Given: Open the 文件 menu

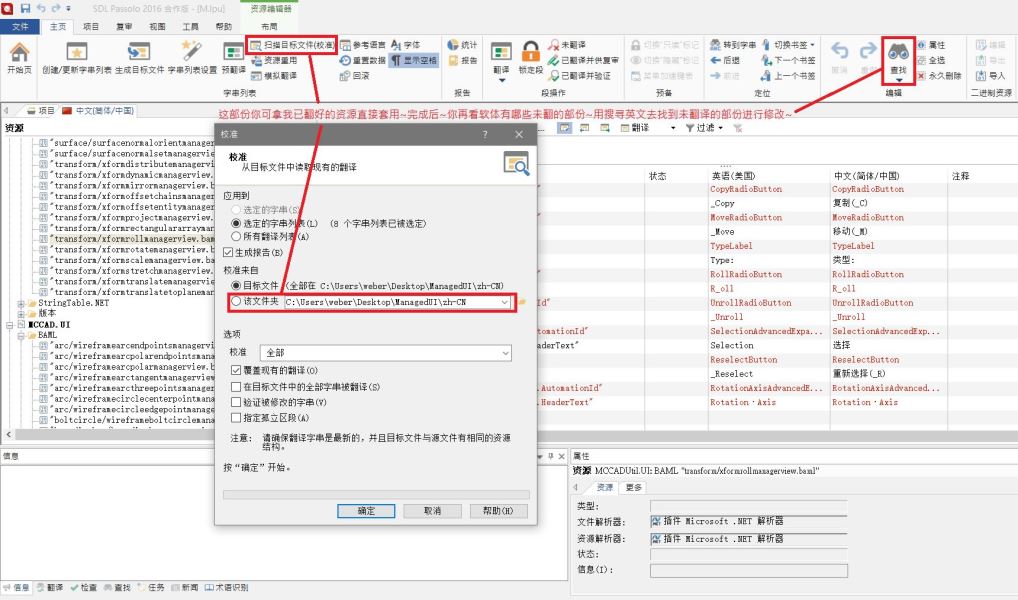Looking at the screenshot, I should [x=20, y=27].
